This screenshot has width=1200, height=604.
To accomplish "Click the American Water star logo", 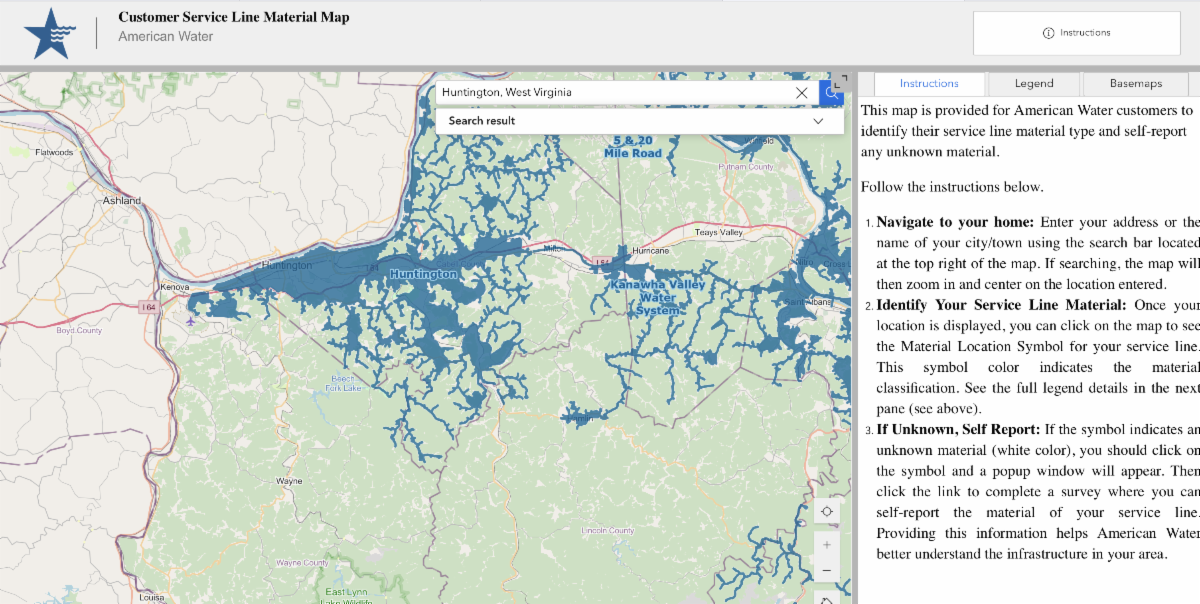I will (49, 33).
